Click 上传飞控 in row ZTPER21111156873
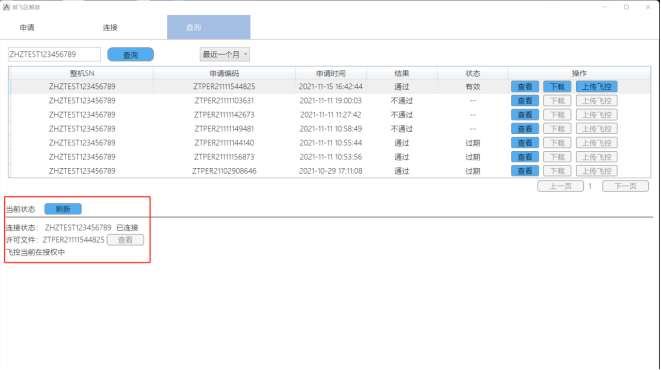 click(x=597, y=157)
